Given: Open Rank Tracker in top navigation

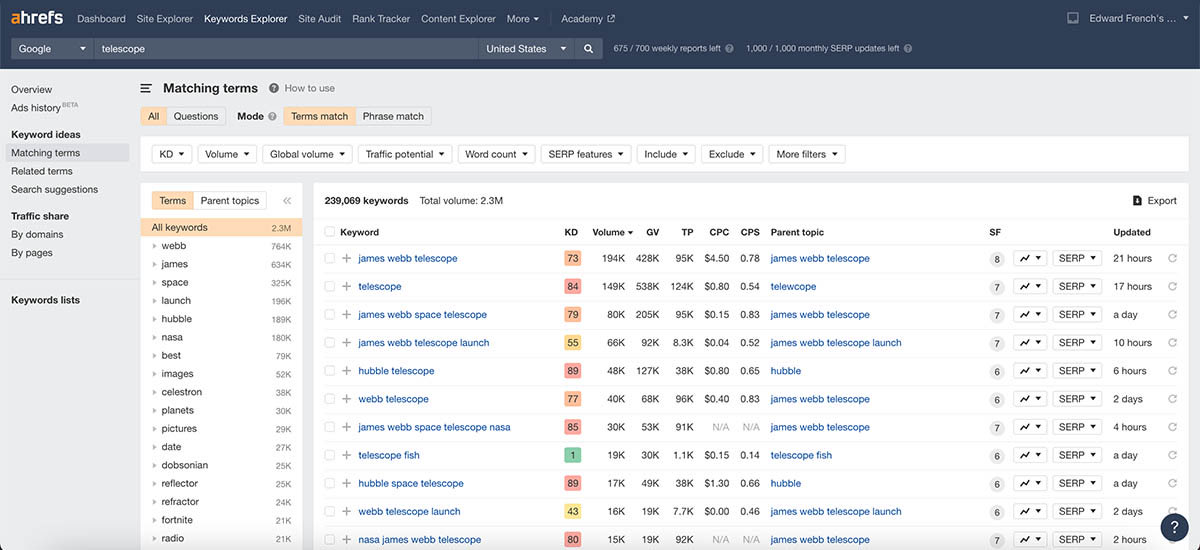Looking at the screenshot, I should [x=380, y=19].
